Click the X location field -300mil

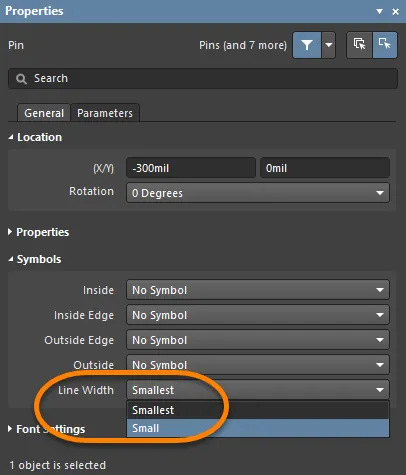pyautogui.click(x=191, y=168)
